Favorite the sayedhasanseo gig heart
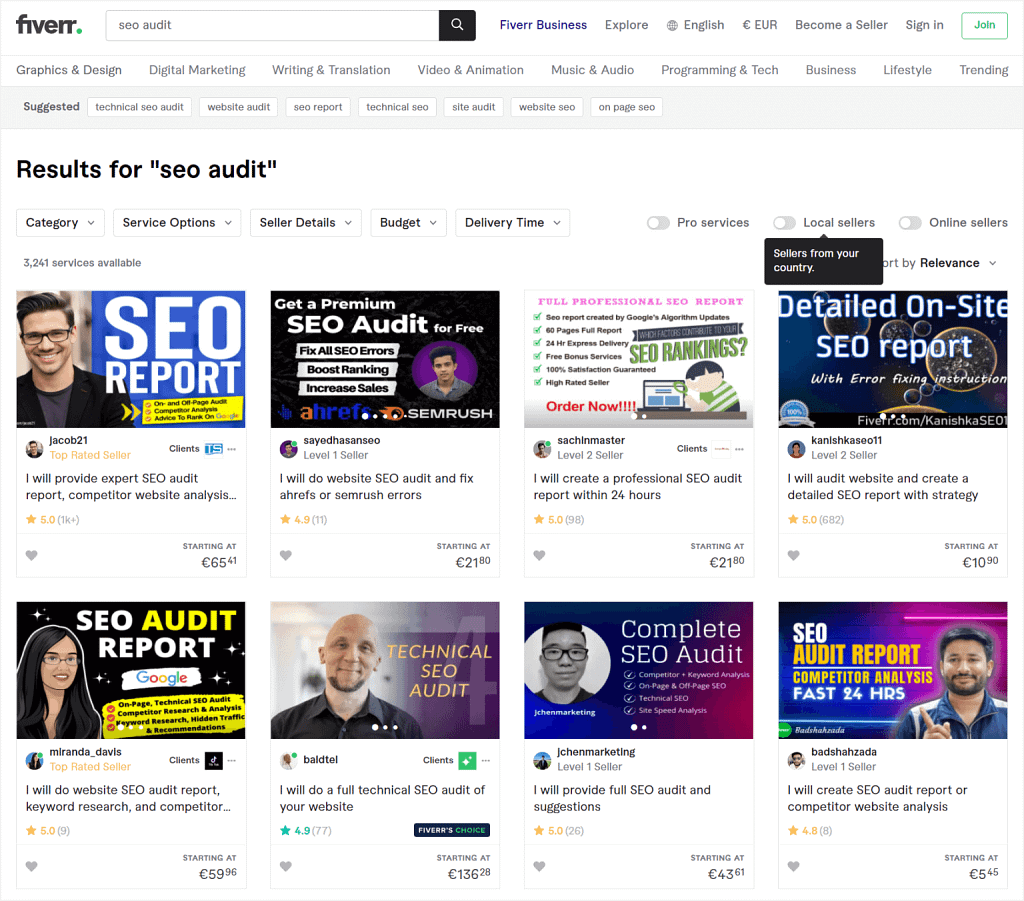Viewport: 1024px width, 901px height. pyautogui.click(x=285, y=555)
